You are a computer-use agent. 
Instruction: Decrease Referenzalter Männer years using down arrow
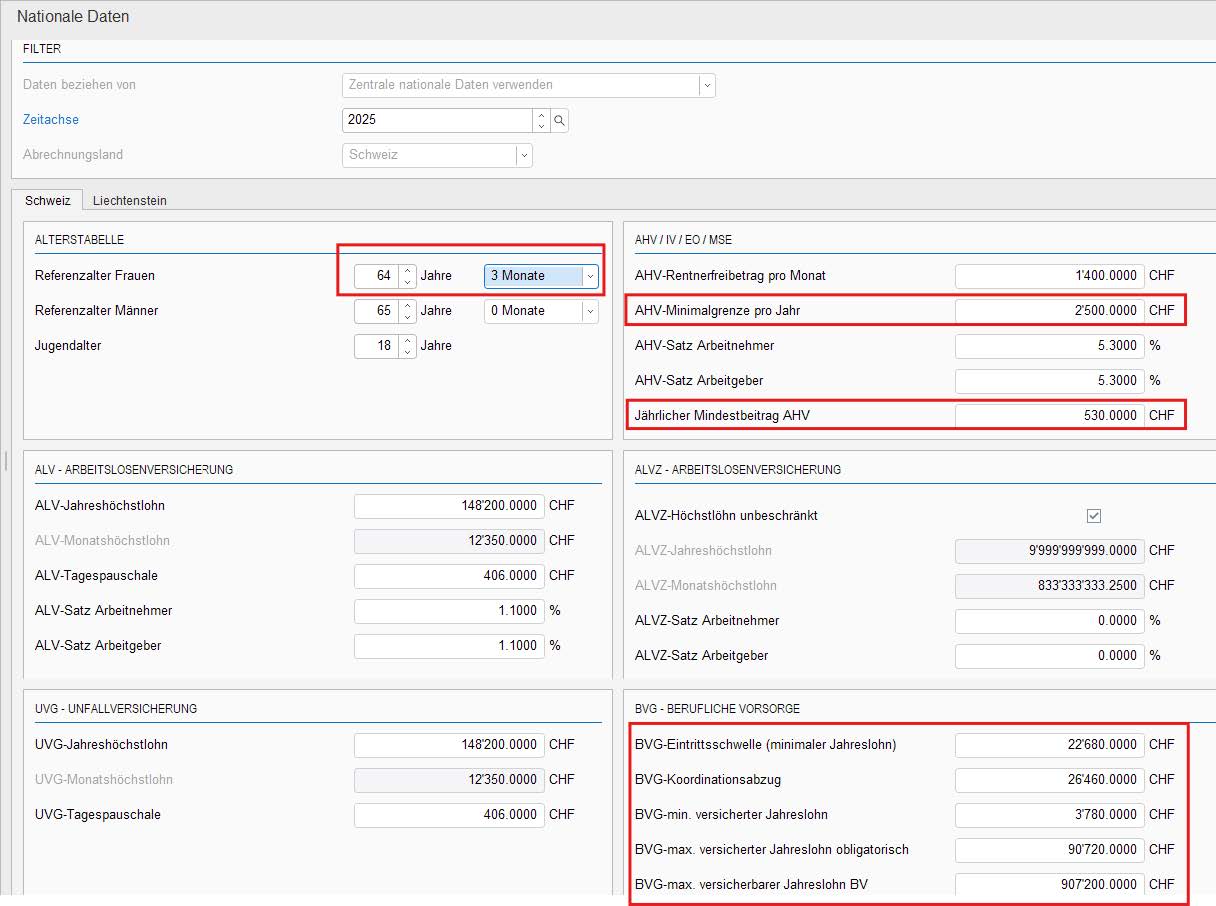pos(407,317)
